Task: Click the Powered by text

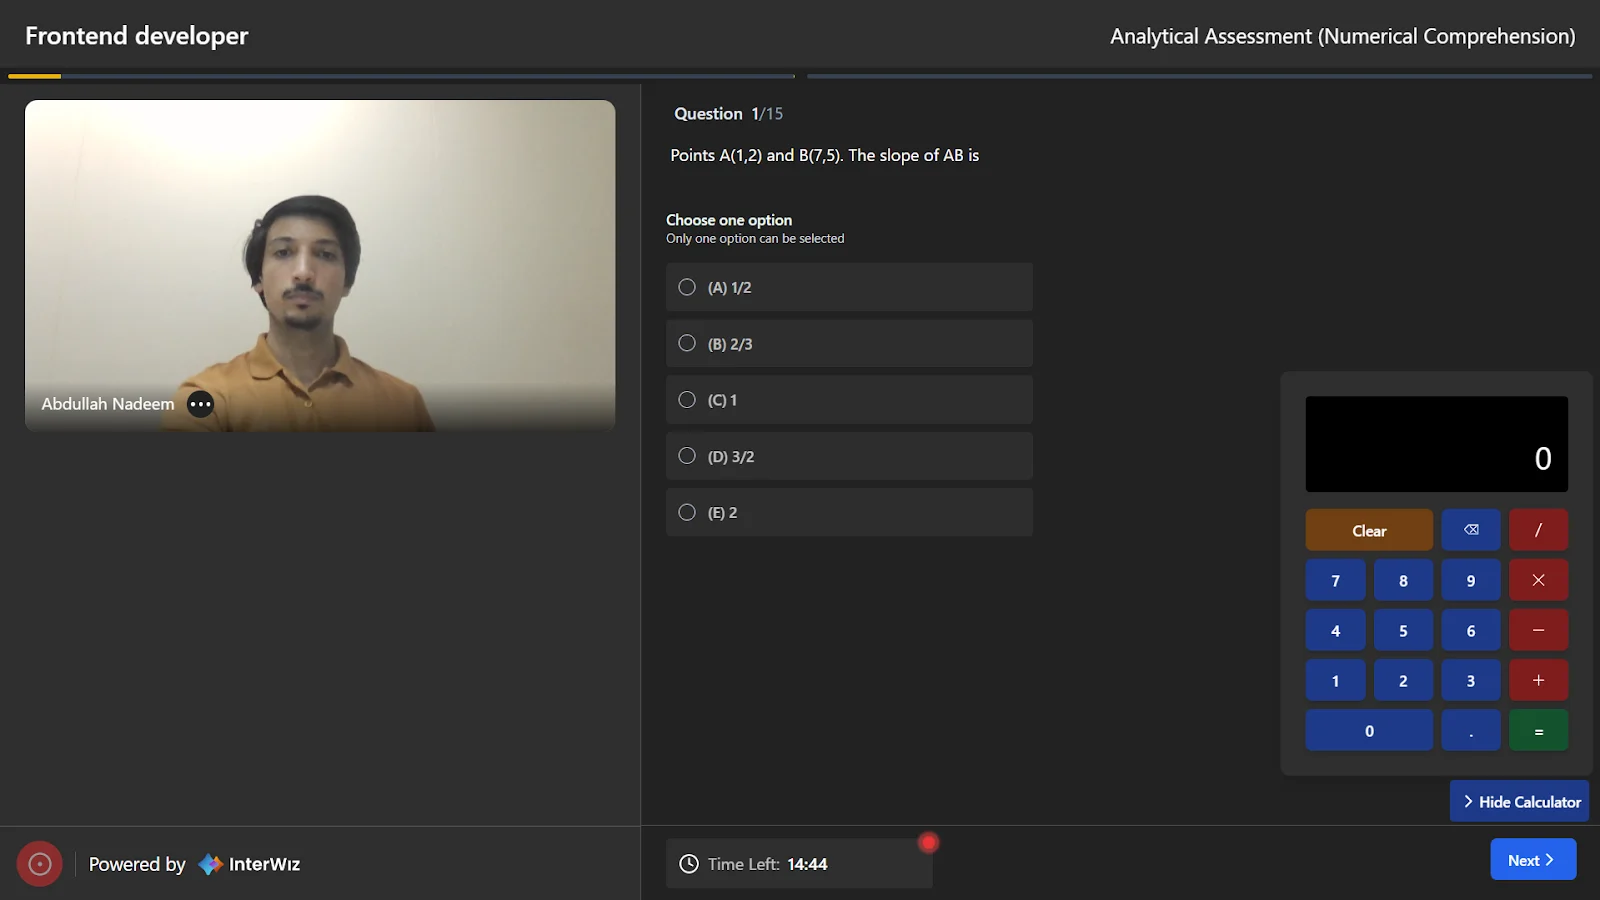Action: click(137, 864)
